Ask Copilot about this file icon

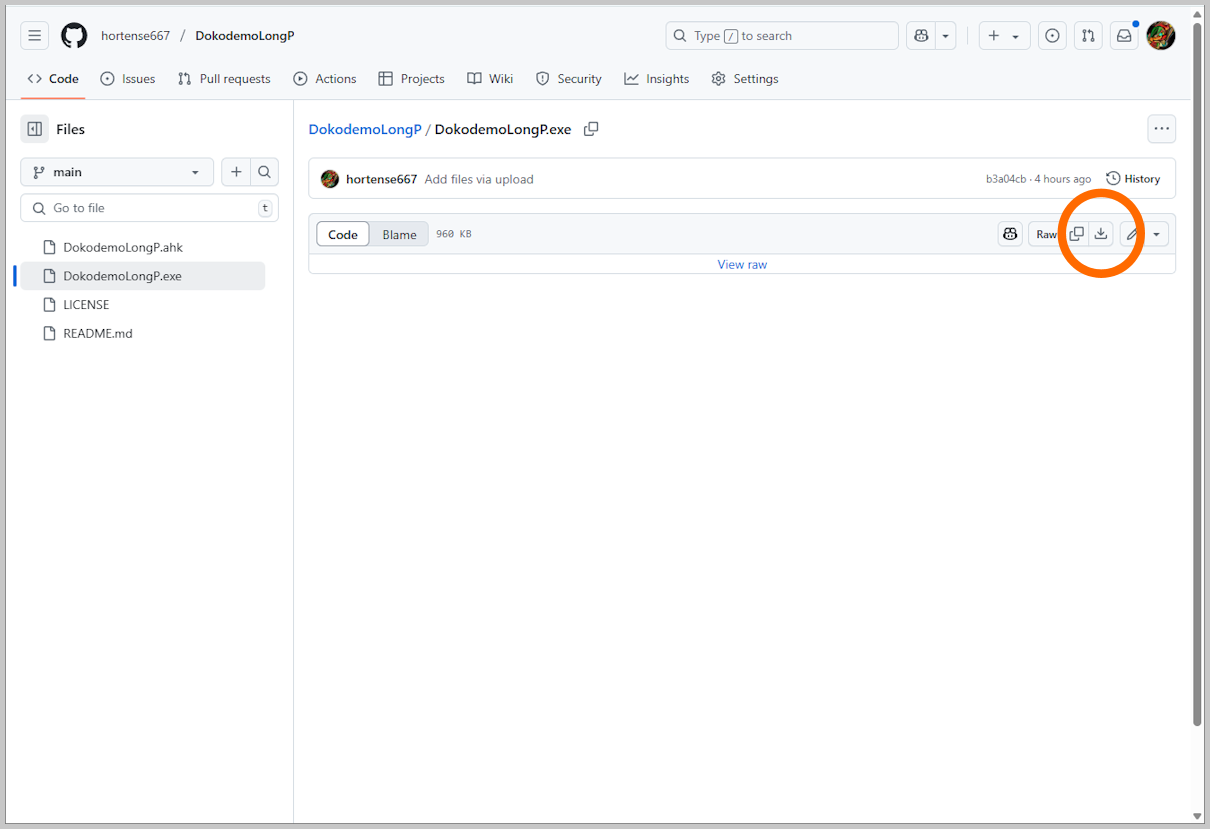(1010, 234)
